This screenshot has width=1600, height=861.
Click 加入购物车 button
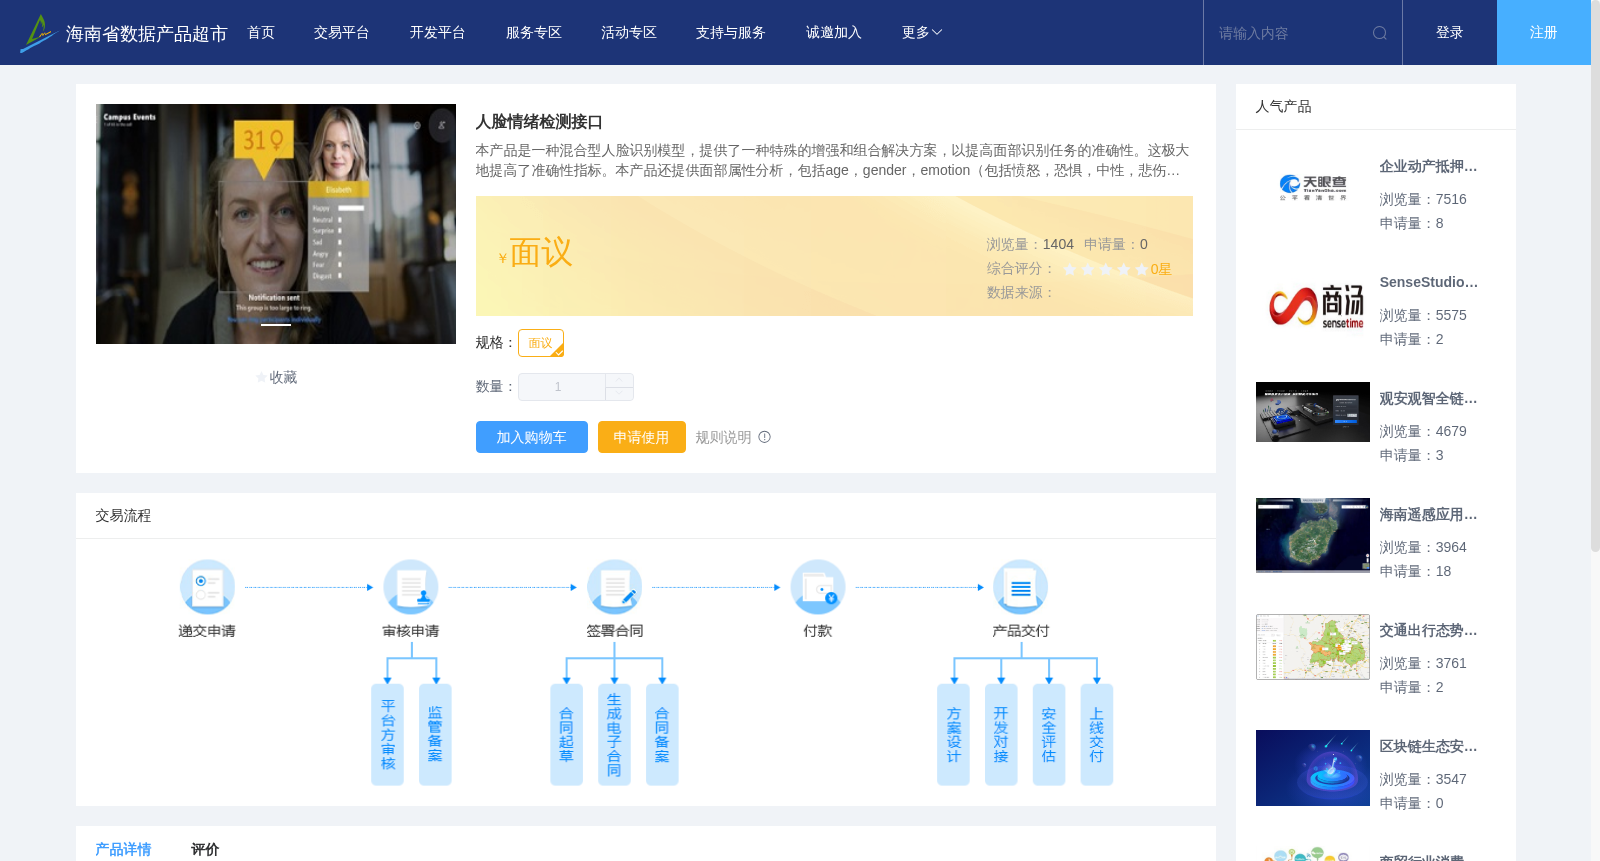click(531, 437)
